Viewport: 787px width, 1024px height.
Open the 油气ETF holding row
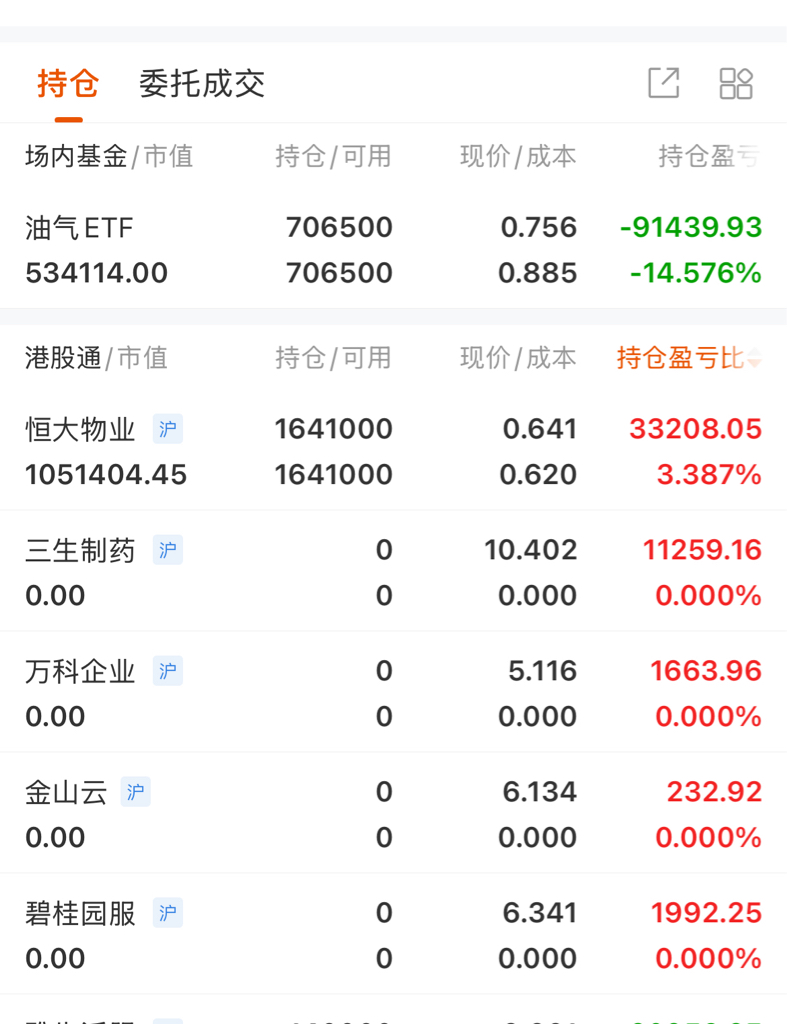pos(393,249)
